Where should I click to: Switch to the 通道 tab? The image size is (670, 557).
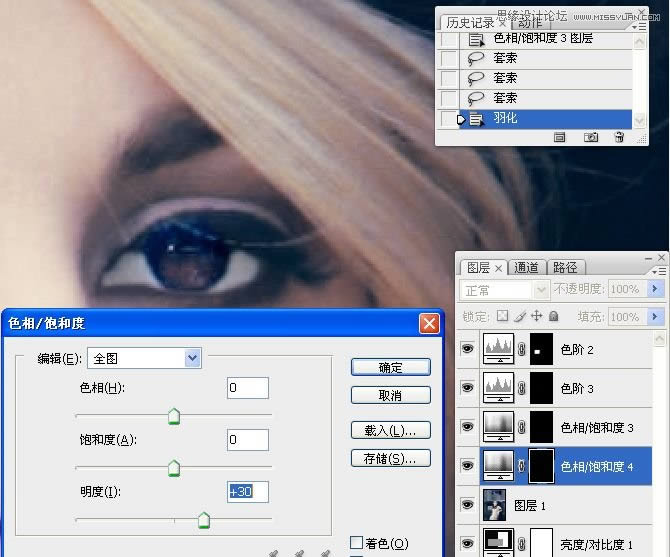tap(526, 267)
